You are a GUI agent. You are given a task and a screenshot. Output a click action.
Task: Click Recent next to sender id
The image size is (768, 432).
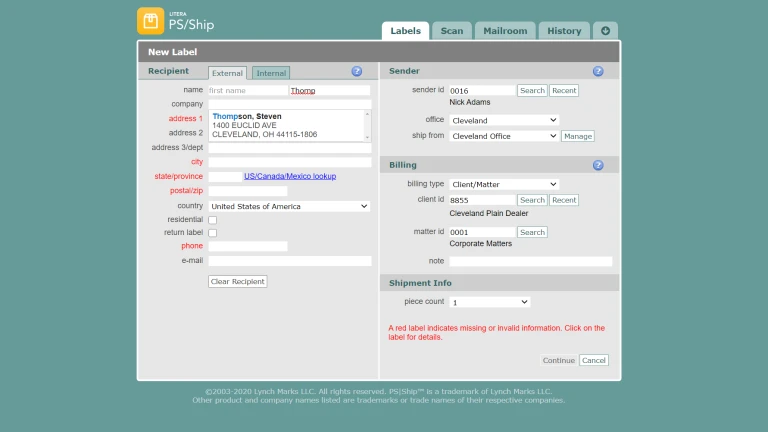click(x=564, y=91)
